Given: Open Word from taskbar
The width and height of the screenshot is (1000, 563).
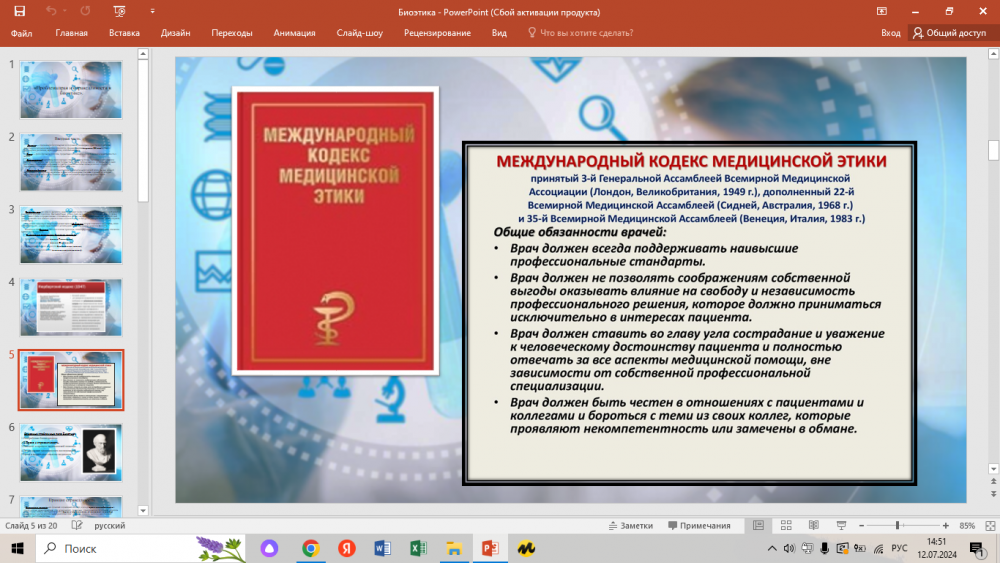Looking at the screenshot, I should [382, 548].
